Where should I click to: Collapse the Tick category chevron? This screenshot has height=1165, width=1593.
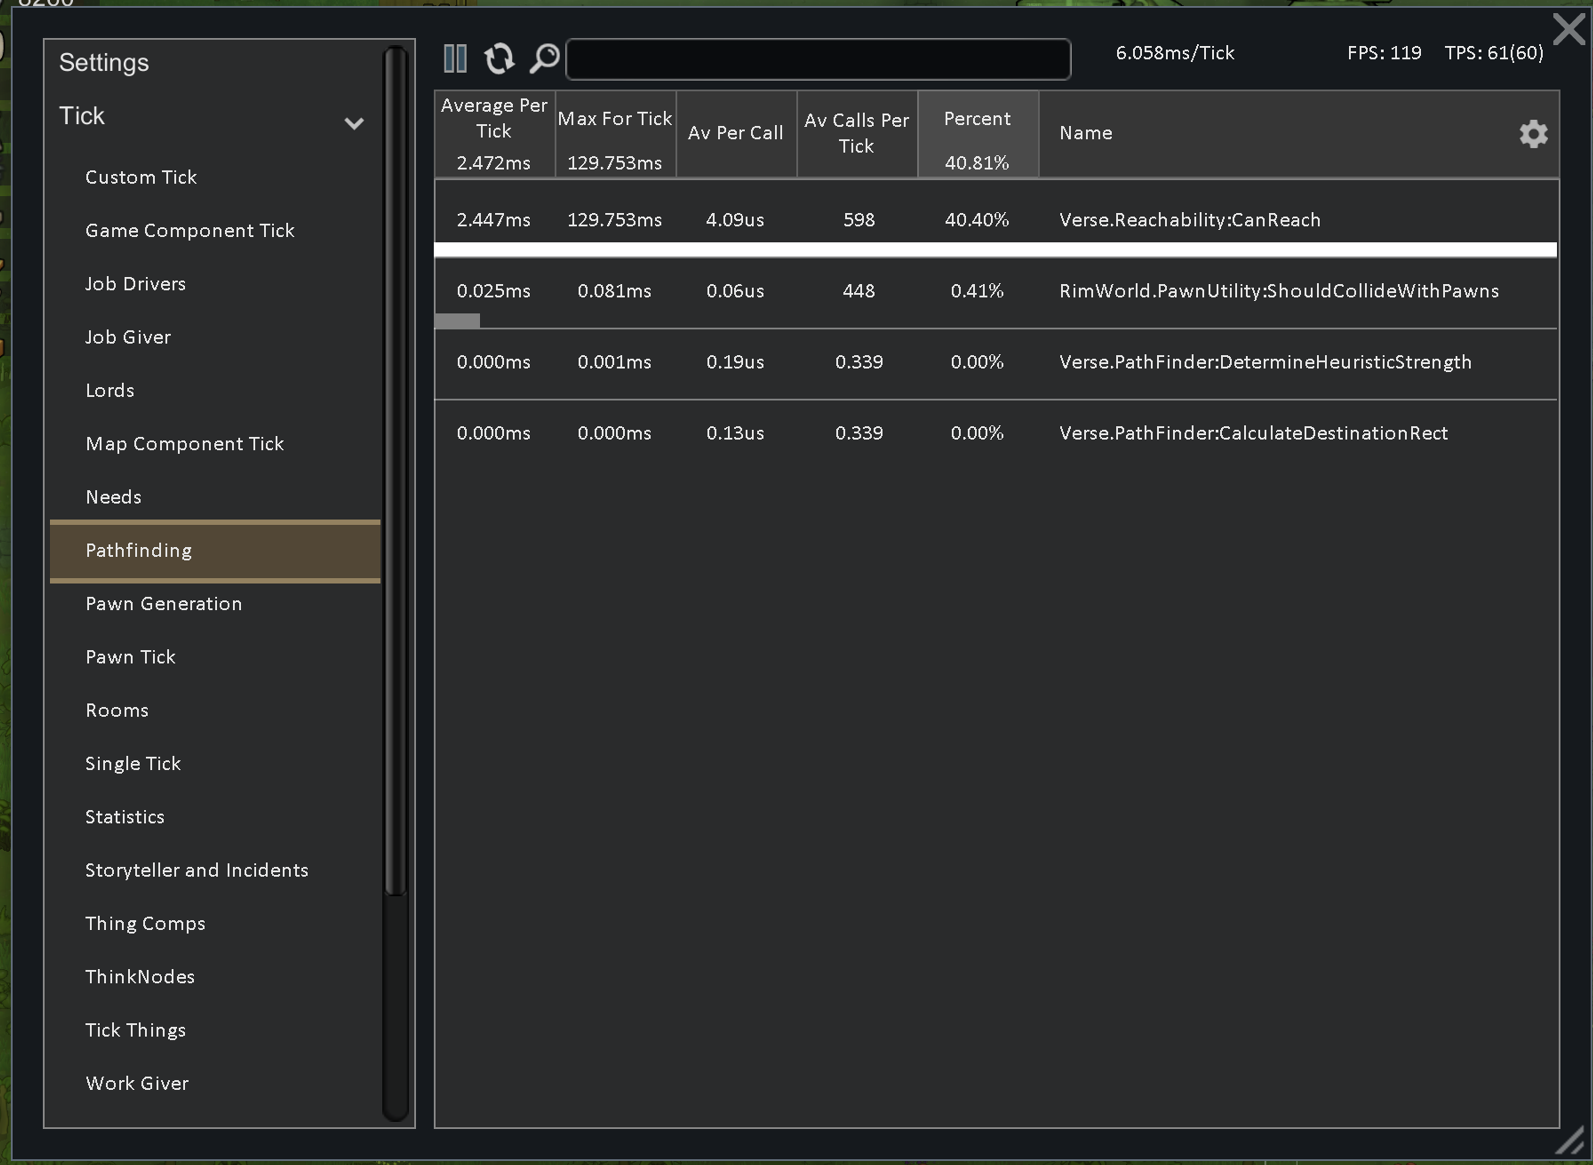point(354,124)
